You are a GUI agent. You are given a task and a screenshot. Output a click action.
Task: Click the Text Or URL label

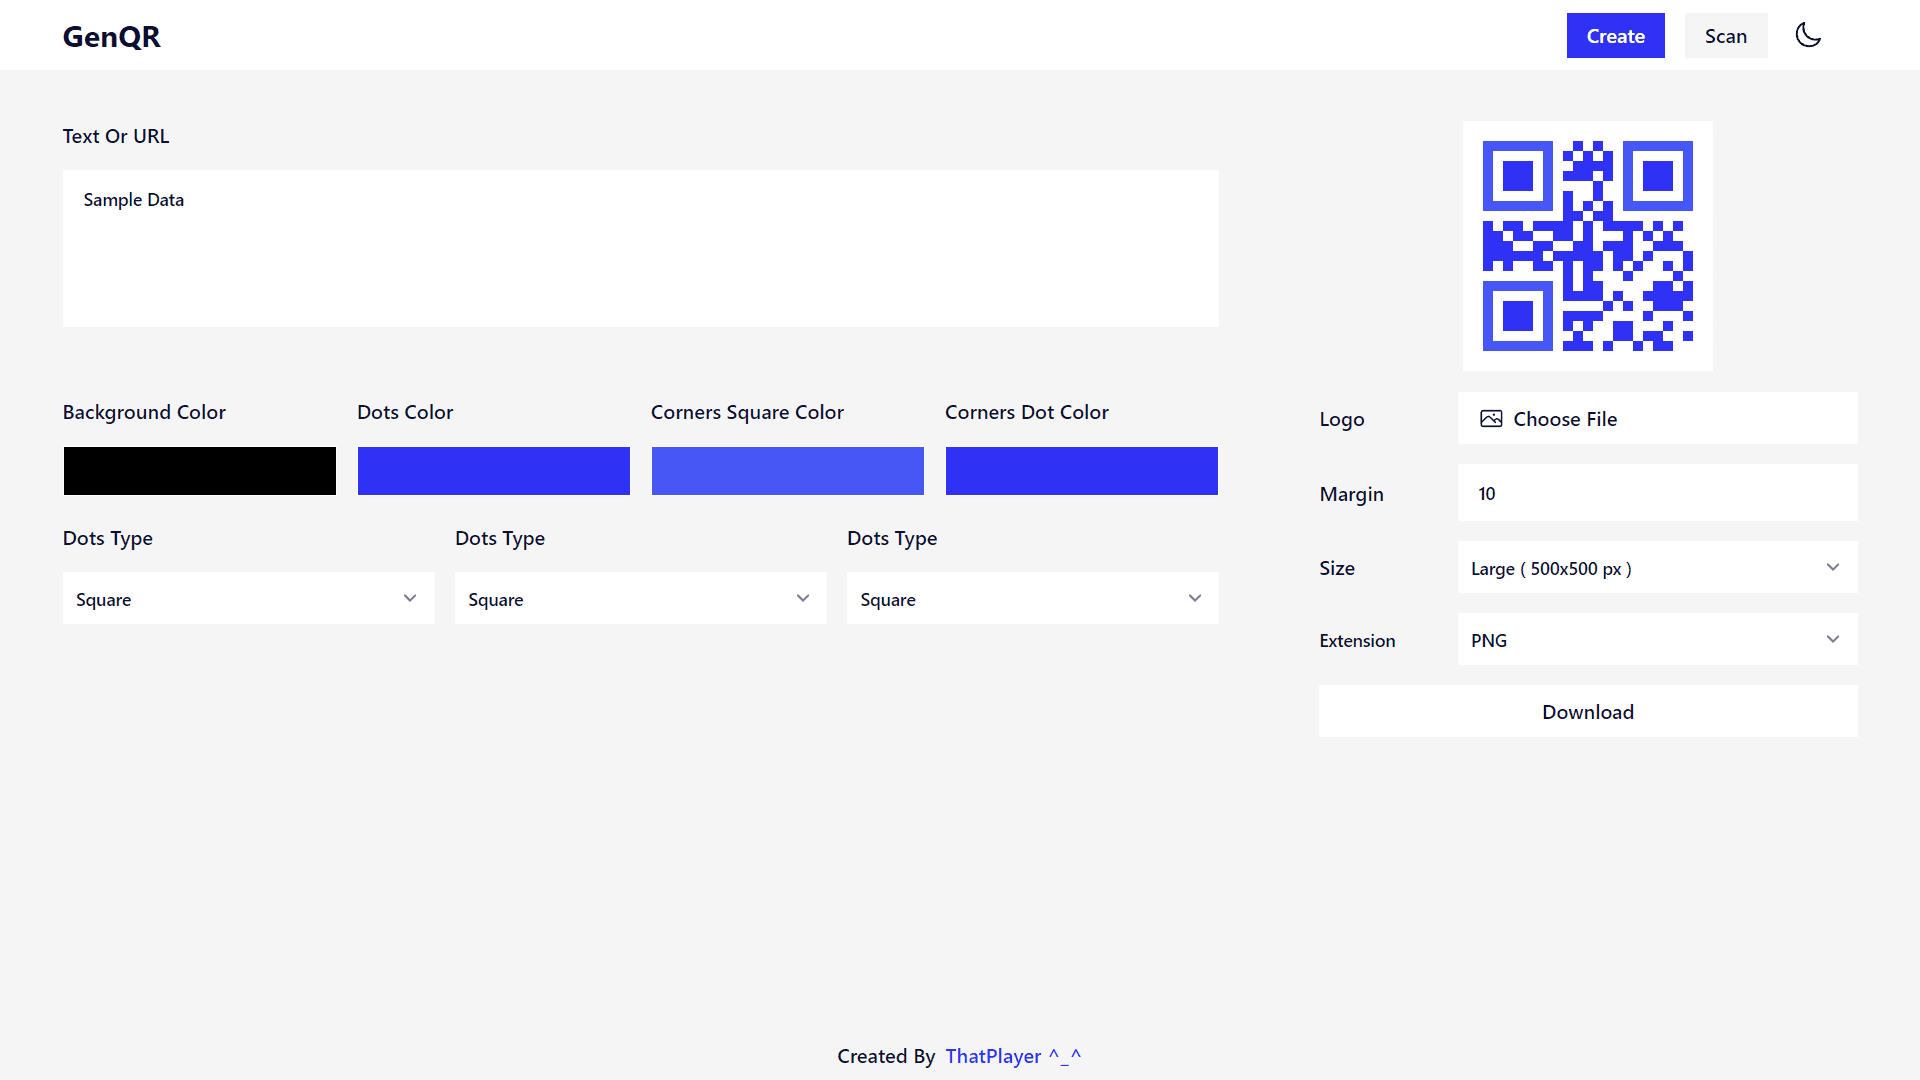tap(116, 136)
